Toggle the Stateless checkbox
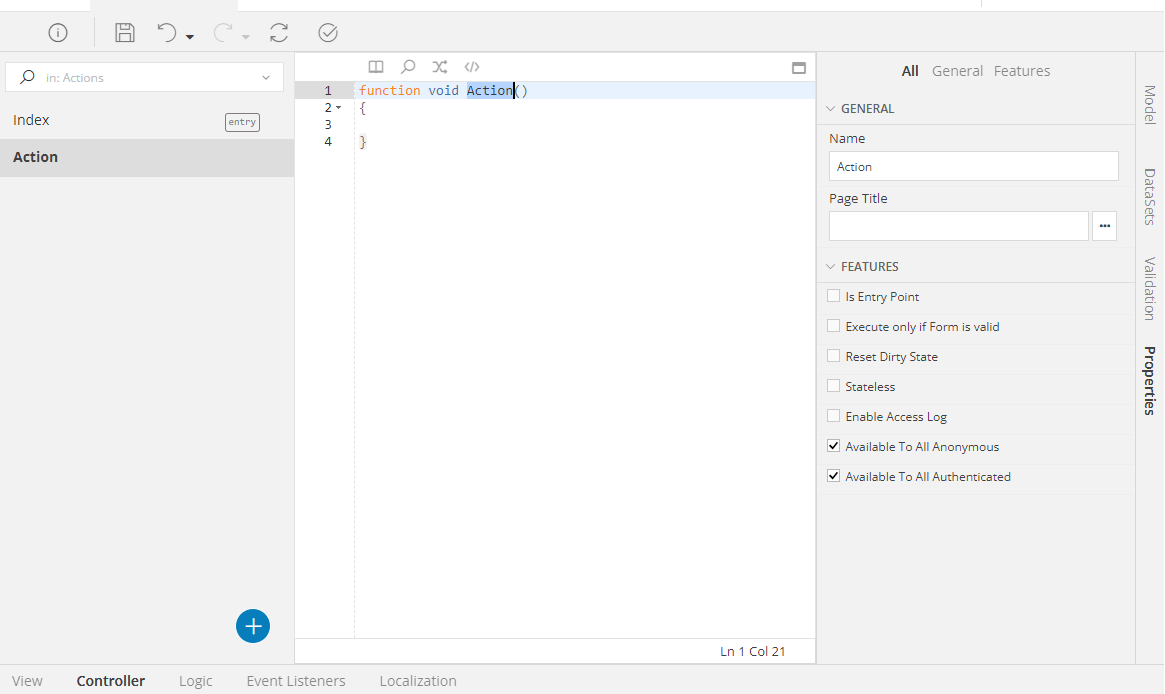The image size is (1165, 694). pos(834,386)
